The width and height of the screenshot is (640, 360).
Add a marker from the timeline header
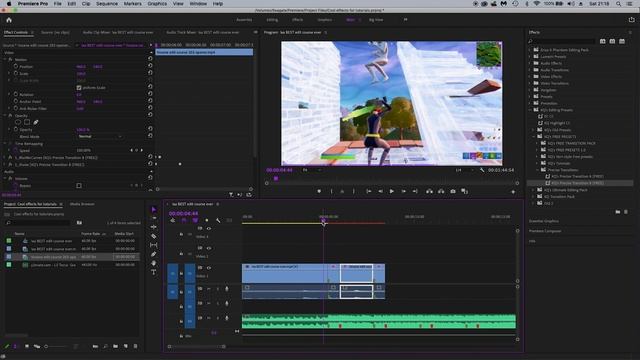(207, 220)
